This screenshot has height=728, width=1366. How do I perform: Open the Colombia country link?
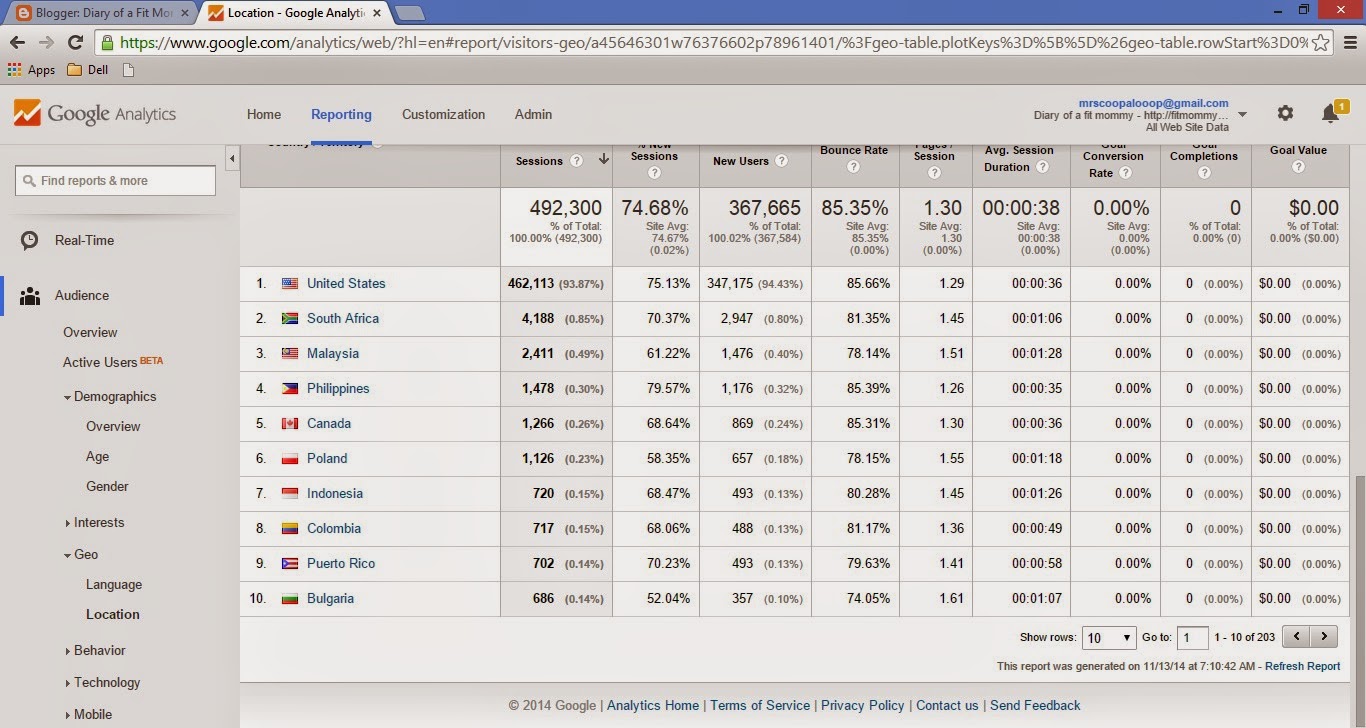click(334, 528)
